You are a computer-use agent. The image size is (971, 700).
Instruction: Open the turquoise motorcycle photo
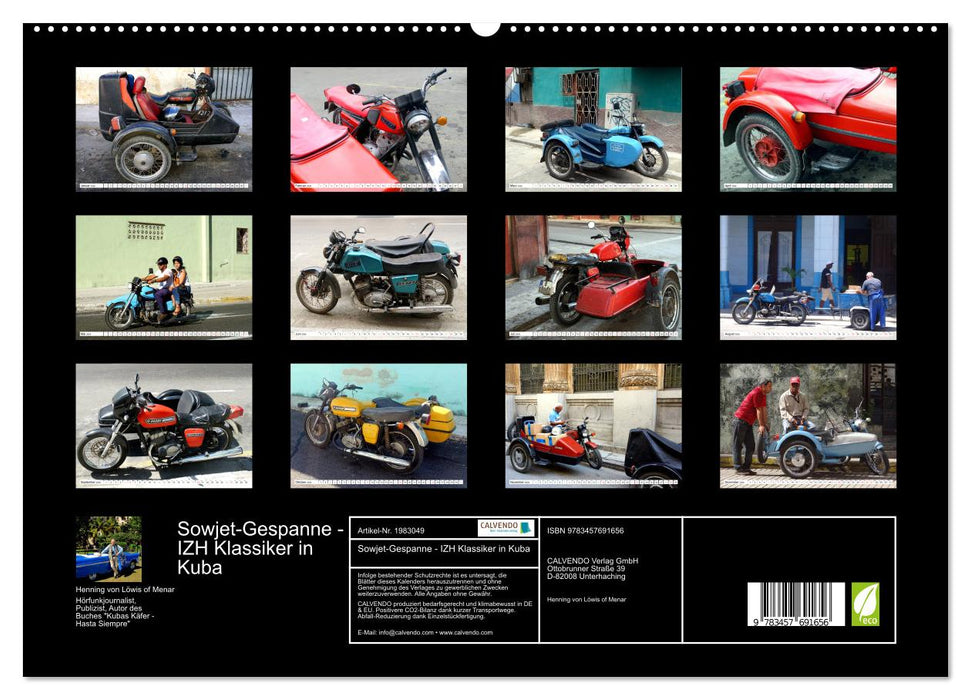click(x=378, y=277)
